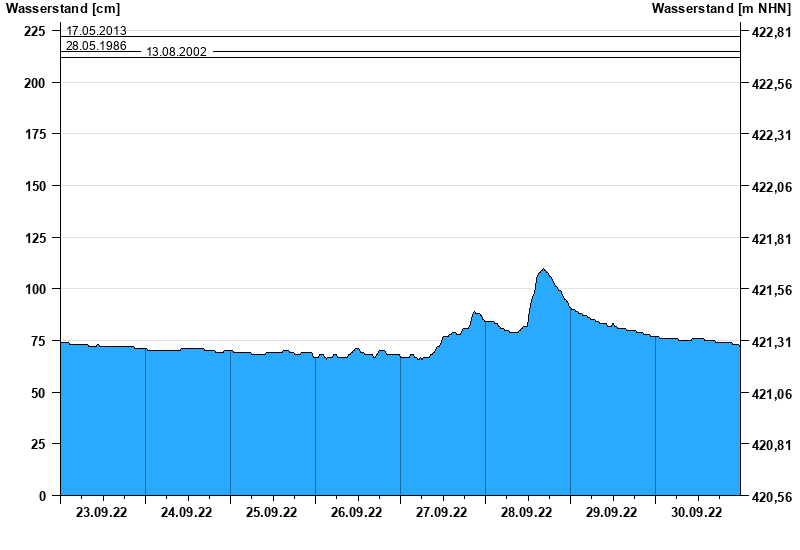The image size is (800, 550).
Task: Click the 421,31 value on the right axis
Action: tap(768, 342)
